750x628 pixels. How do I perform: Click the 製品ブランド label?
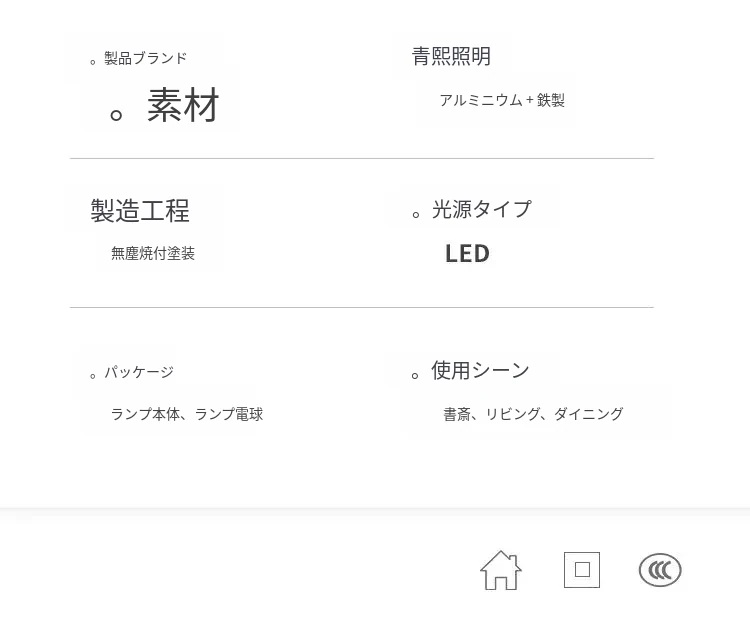(x=145, y=58)
